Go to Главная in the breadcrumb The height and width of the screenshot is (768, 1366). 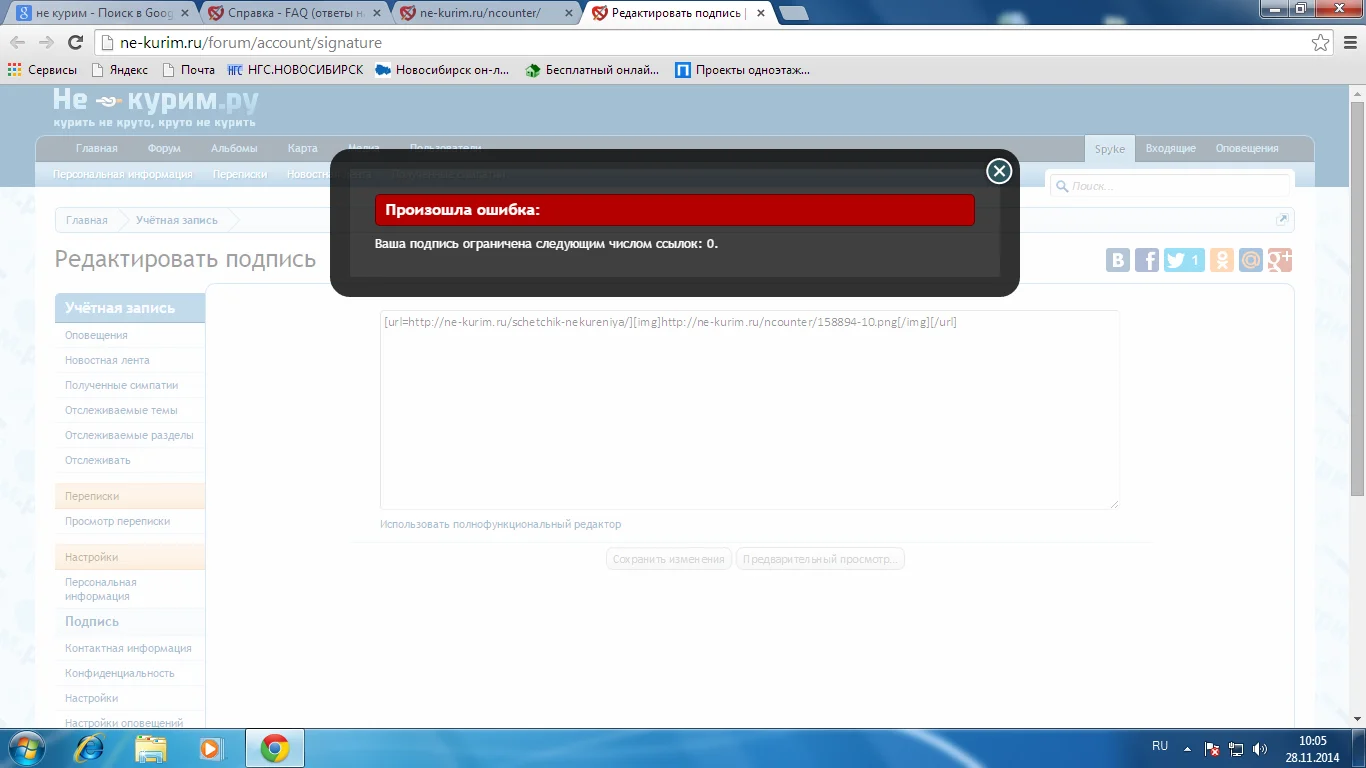coord(87,220)
